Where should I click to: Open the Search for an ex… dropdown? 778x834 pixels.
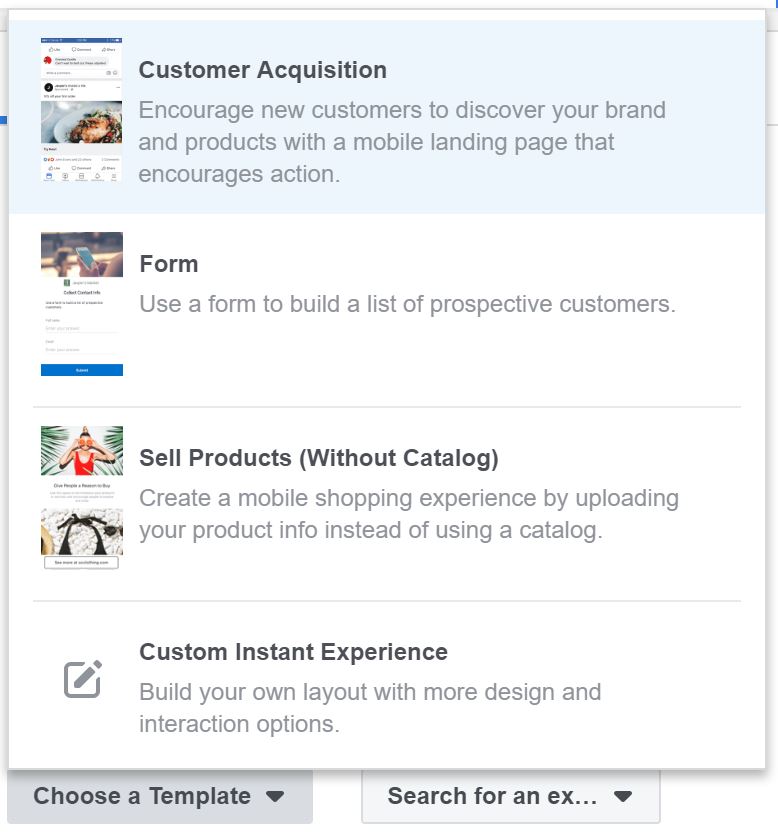[x=492, y=796]
